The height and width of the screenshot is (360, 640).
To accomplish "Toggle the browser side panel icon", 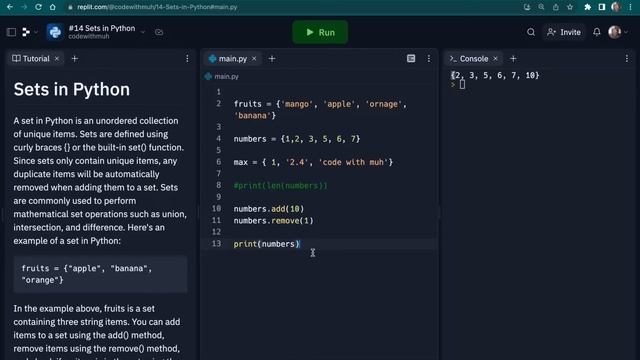I will click(x=602, y=7).
